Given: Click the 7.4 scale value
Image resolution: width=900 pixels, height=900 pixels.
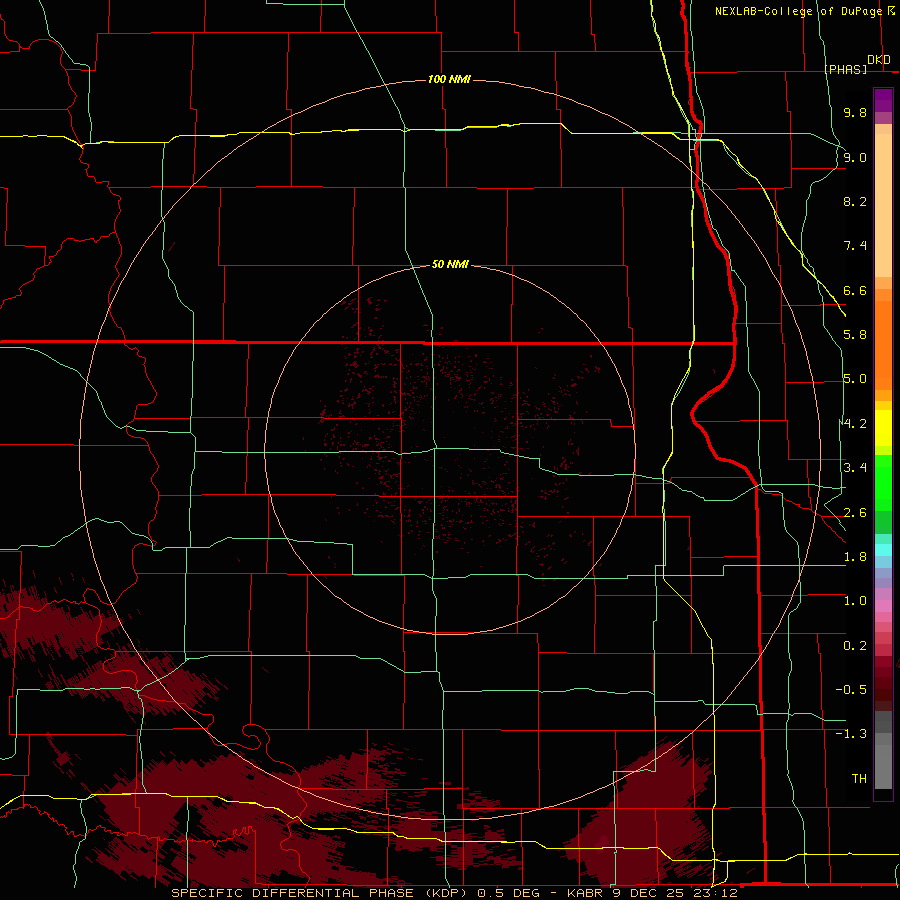Looking at the screenshot, I should point(855,246).
